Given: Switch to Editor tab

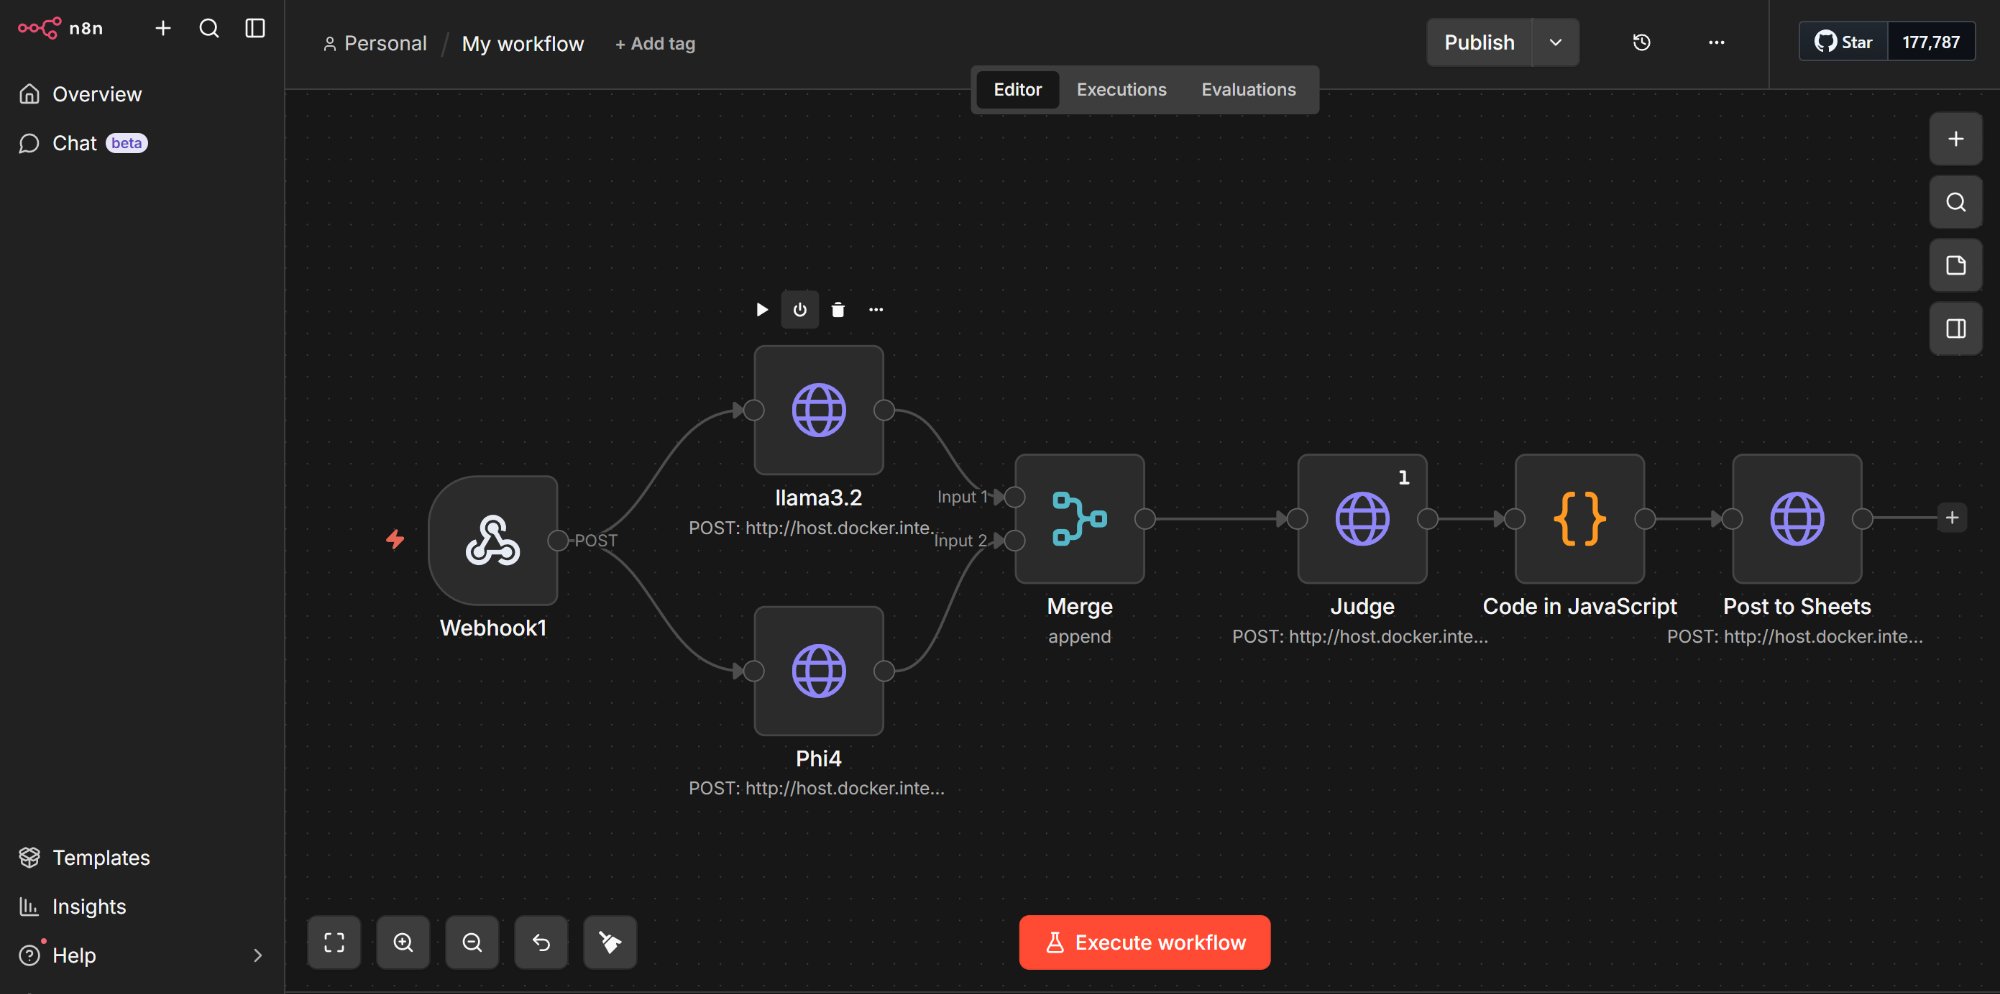Looking at the screenshot, I should click(x=1017, y=90).
